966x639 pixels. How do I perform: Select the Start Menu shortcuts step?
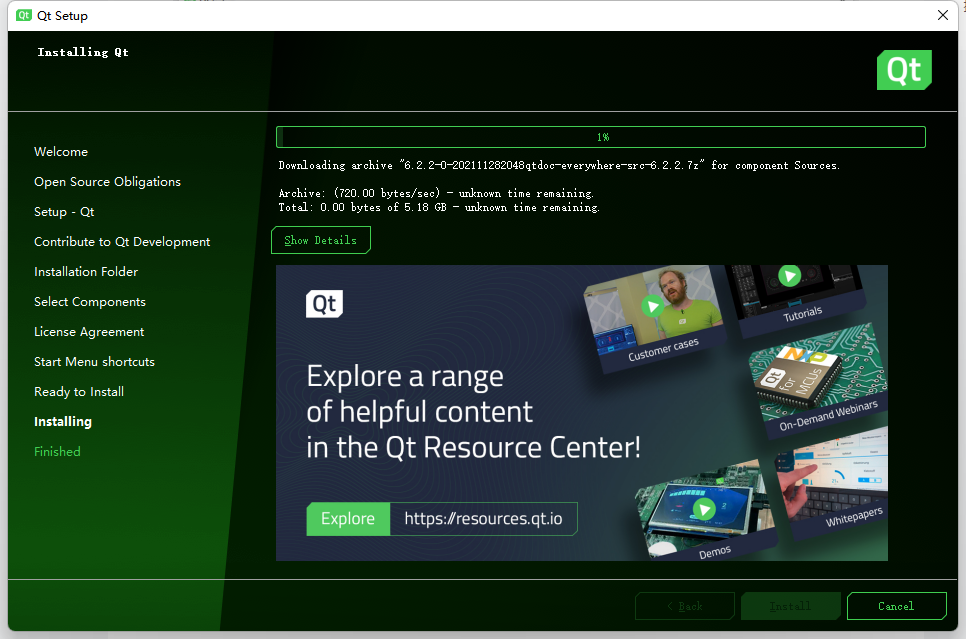(x=94, y=362)
